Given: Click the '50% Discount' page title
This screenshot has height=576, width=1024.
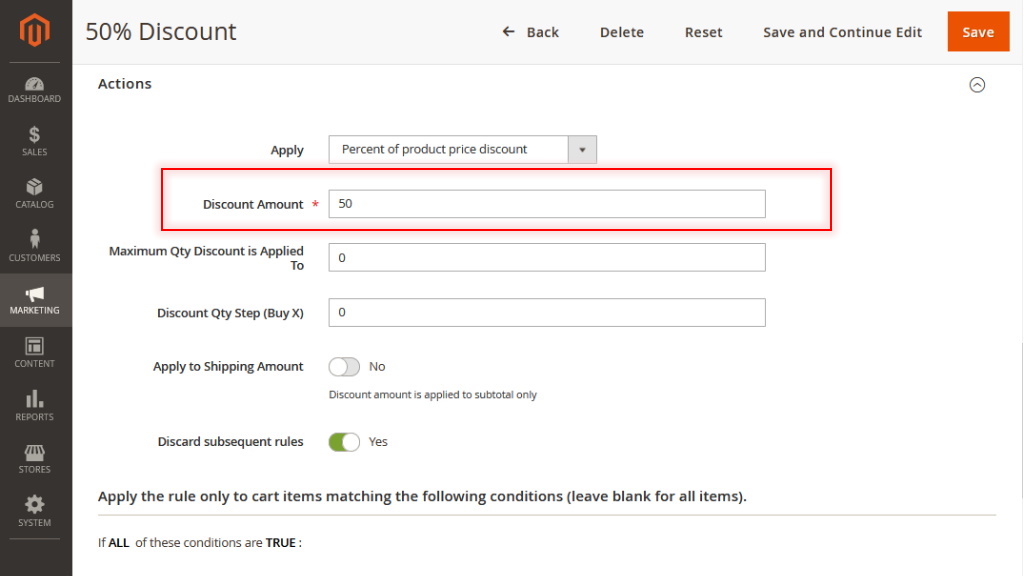Looking at the screenshot, I should point(161,31).
